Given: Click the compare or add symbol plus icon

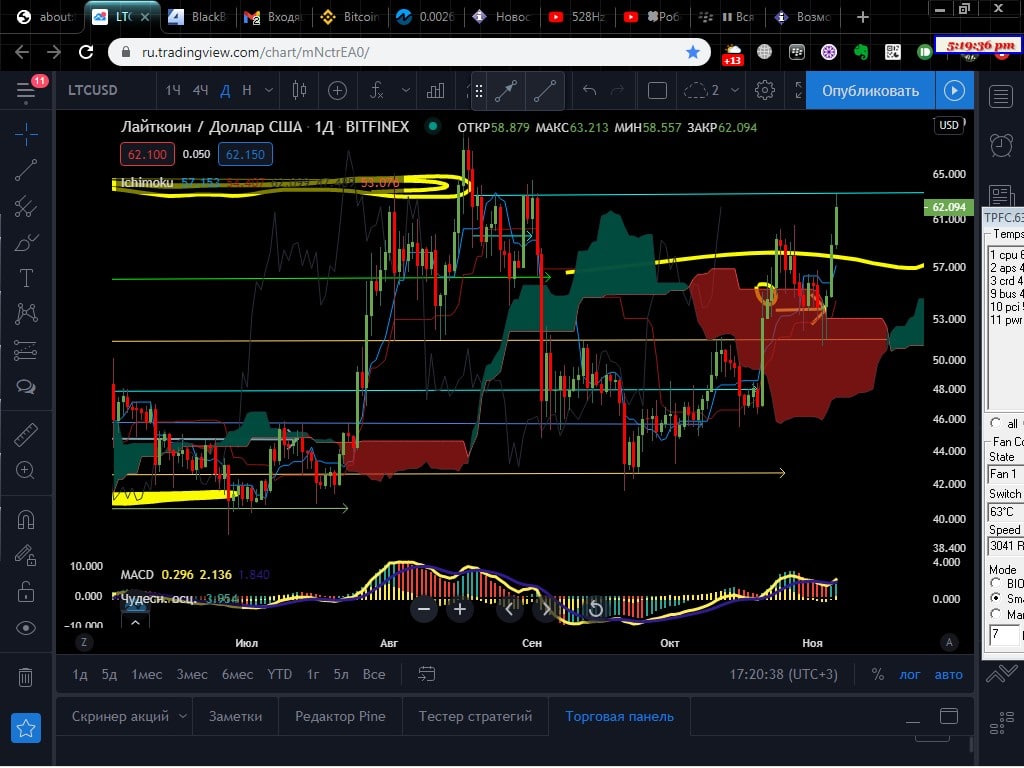Looking at the screenshot, I should tap(337, 91).
